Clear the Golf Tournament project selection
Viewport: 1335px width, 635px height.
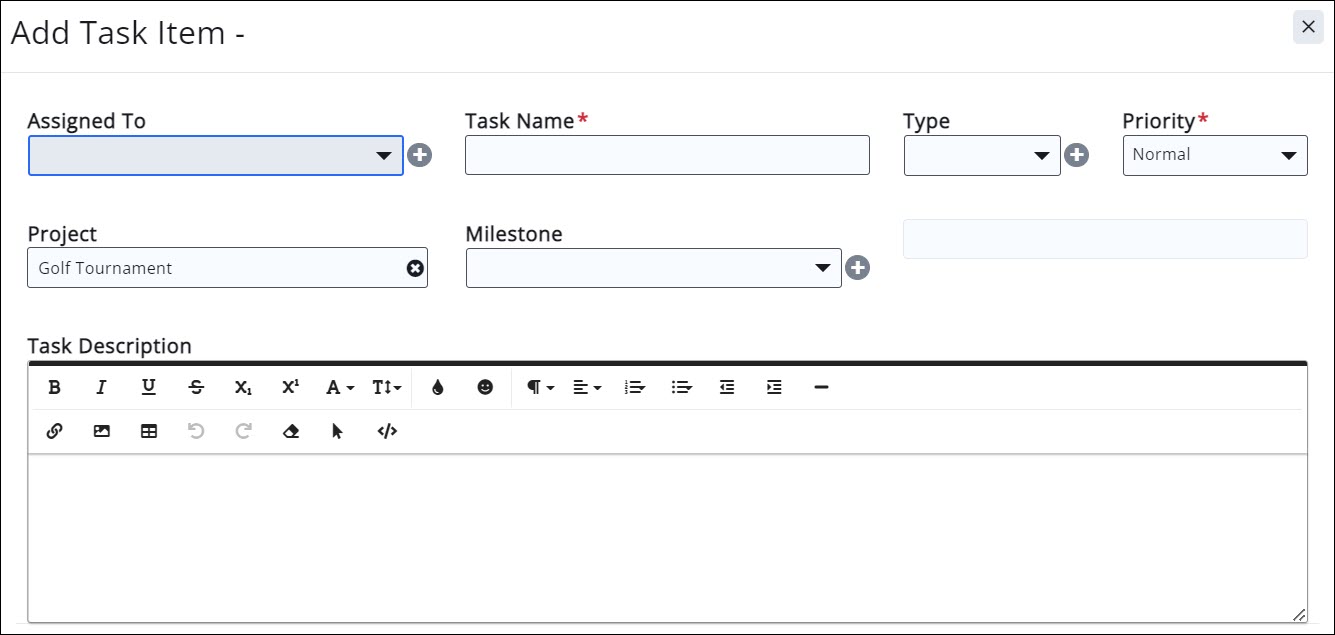coord(415,268)
